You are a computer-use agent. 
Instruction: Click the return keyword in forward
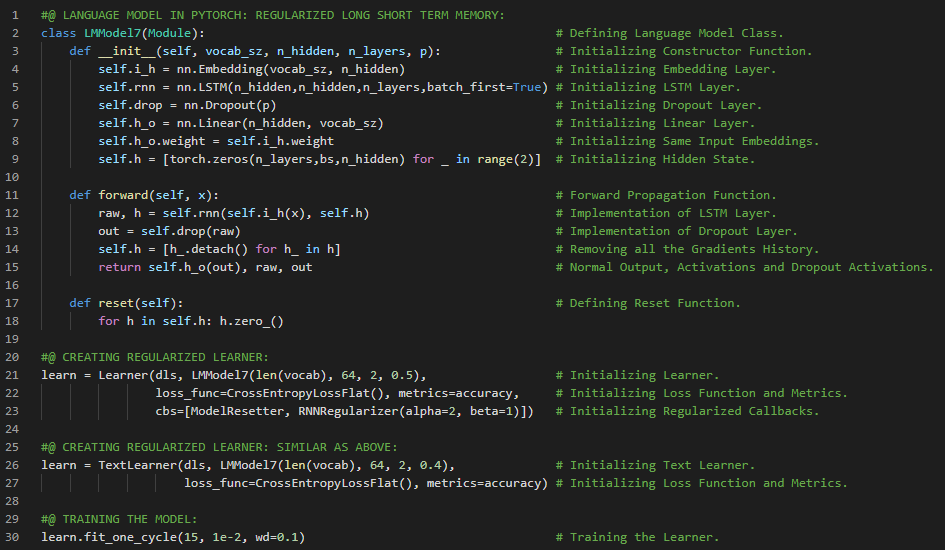(x=119, y=267)
